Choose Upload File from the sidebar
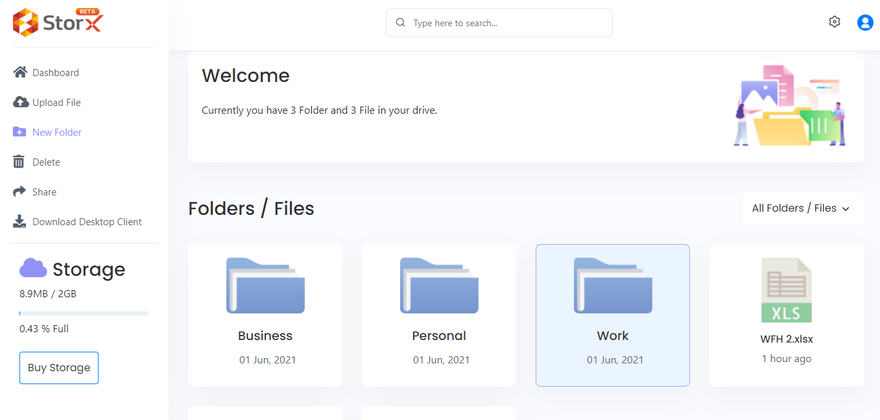Viewport: 880px width, 420px height. (57, 103)
